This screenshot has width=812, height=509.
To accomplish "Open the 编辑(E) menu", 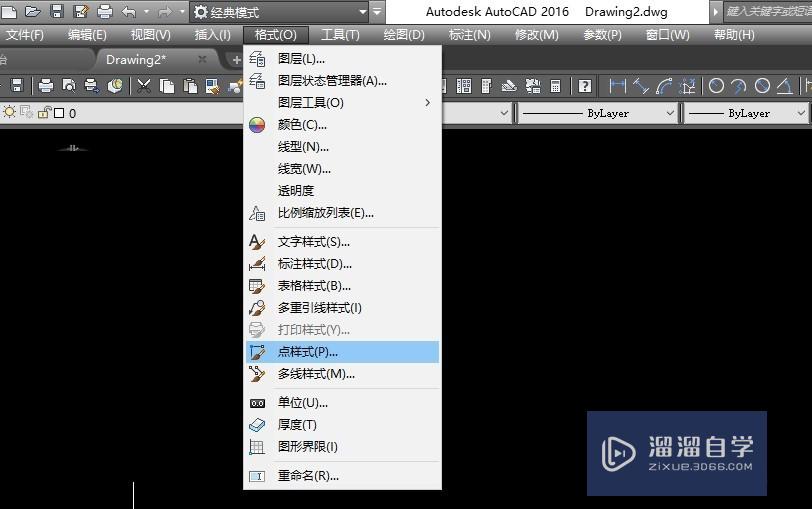I will coord(87,35).
